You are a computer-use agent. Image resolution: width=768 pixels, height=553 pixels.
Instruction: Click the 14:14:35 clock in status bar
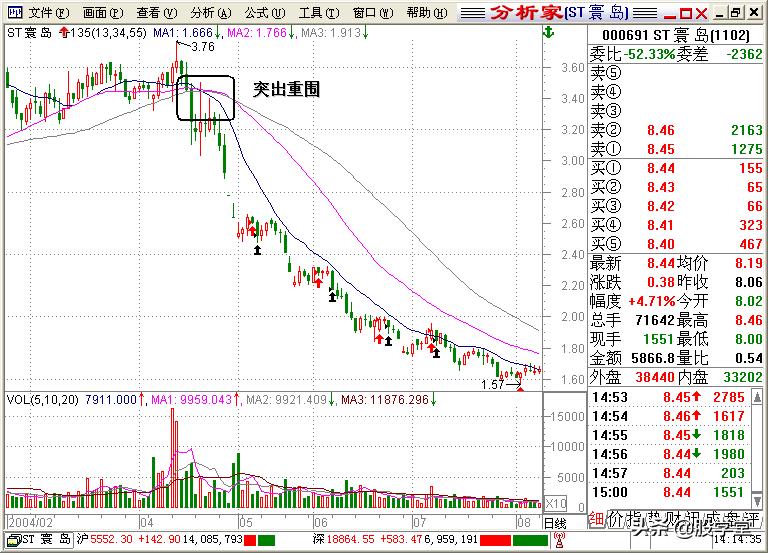point(737,540)
